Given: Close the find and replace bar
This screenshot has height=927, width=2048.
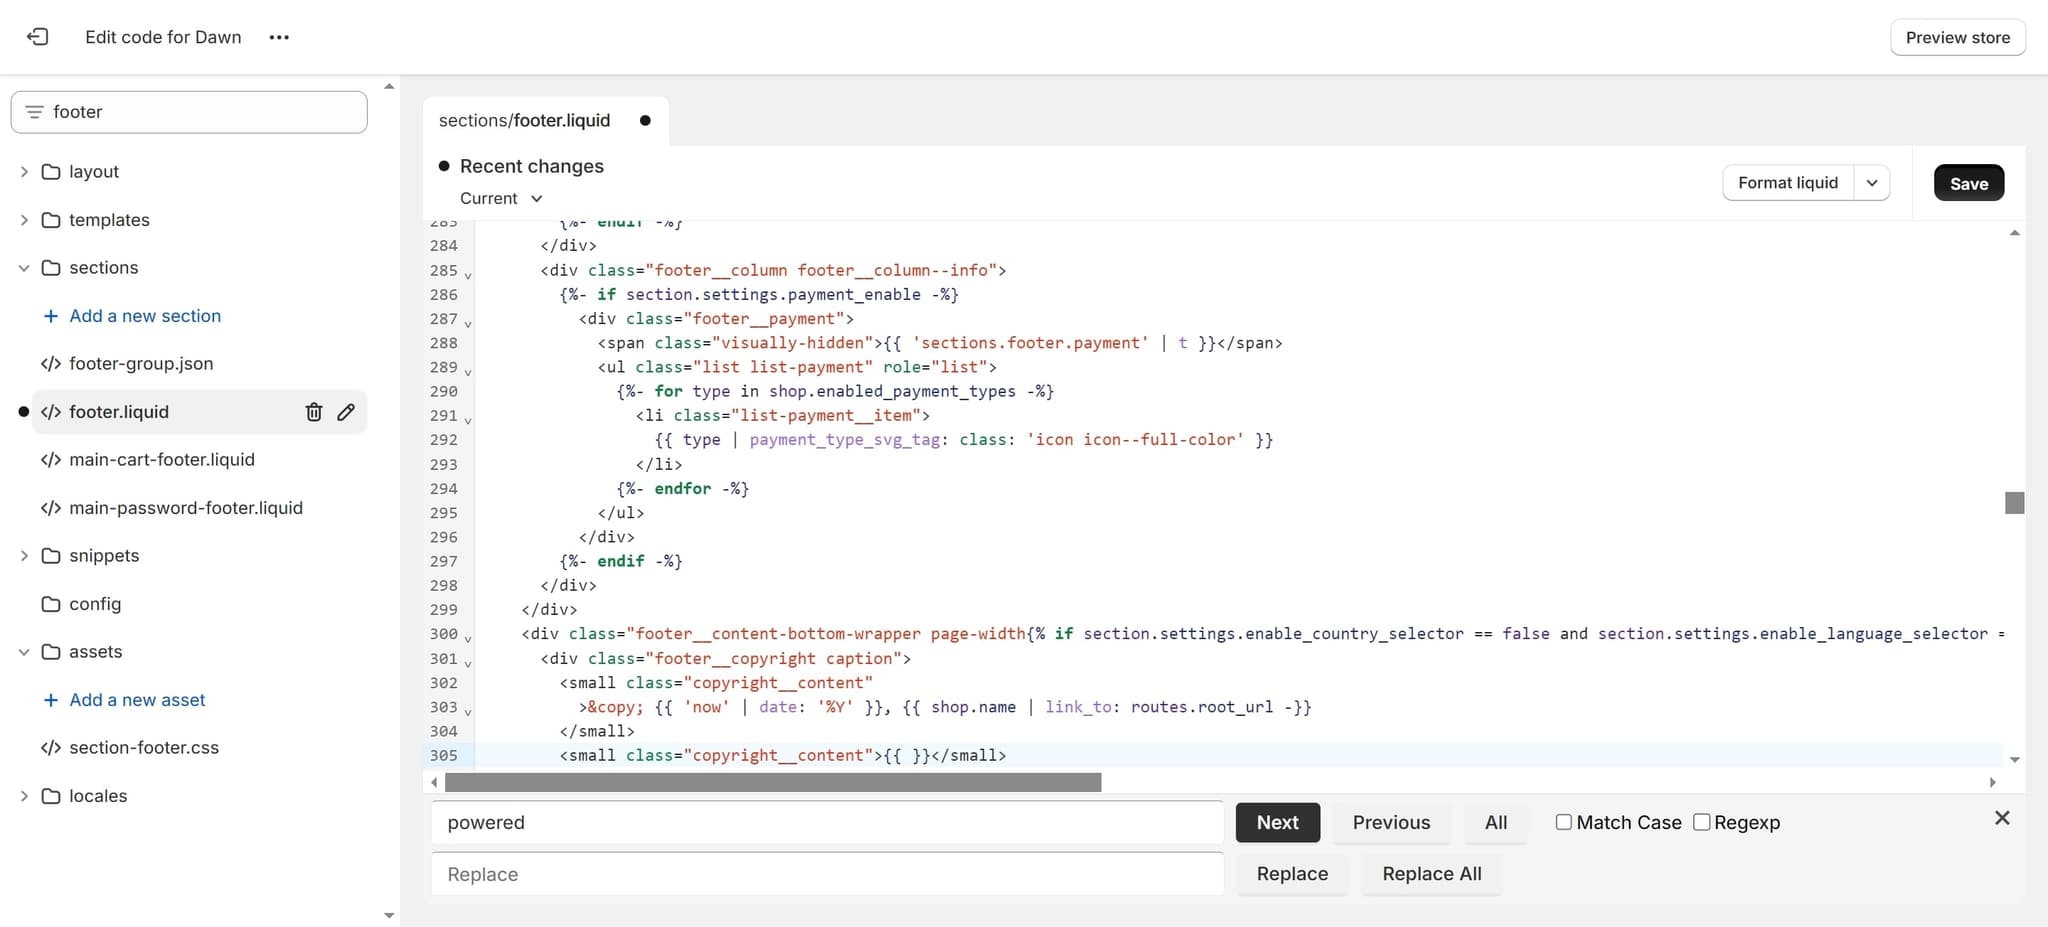Looking at the screenshot, I should (x=2001, y=818).
